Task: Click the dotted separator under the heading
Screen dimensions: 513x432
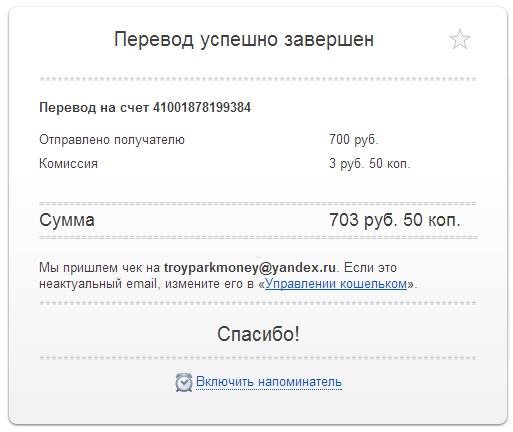Action: (258, 79)
